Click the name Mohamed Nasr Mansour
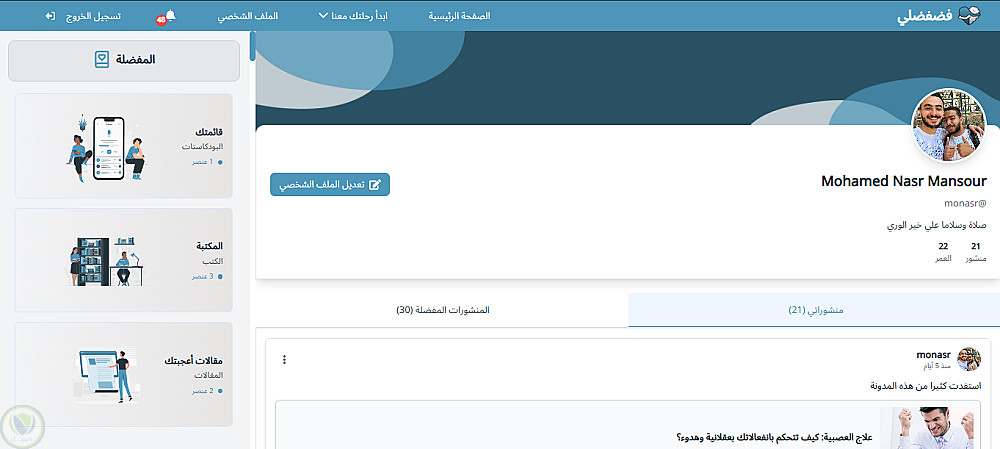The height and width of the screenshot is (449, 1000). click(x=904, y=181)
